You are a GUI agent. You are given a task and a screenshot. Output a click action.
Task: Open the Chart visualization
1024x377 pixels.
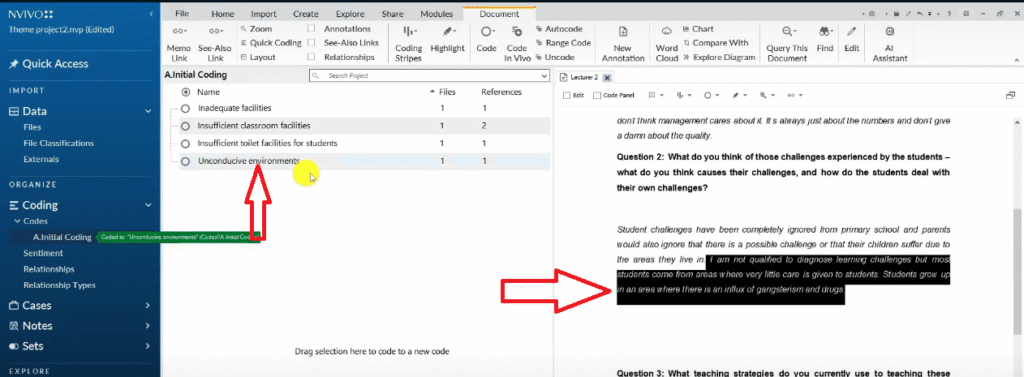[698, 29]
